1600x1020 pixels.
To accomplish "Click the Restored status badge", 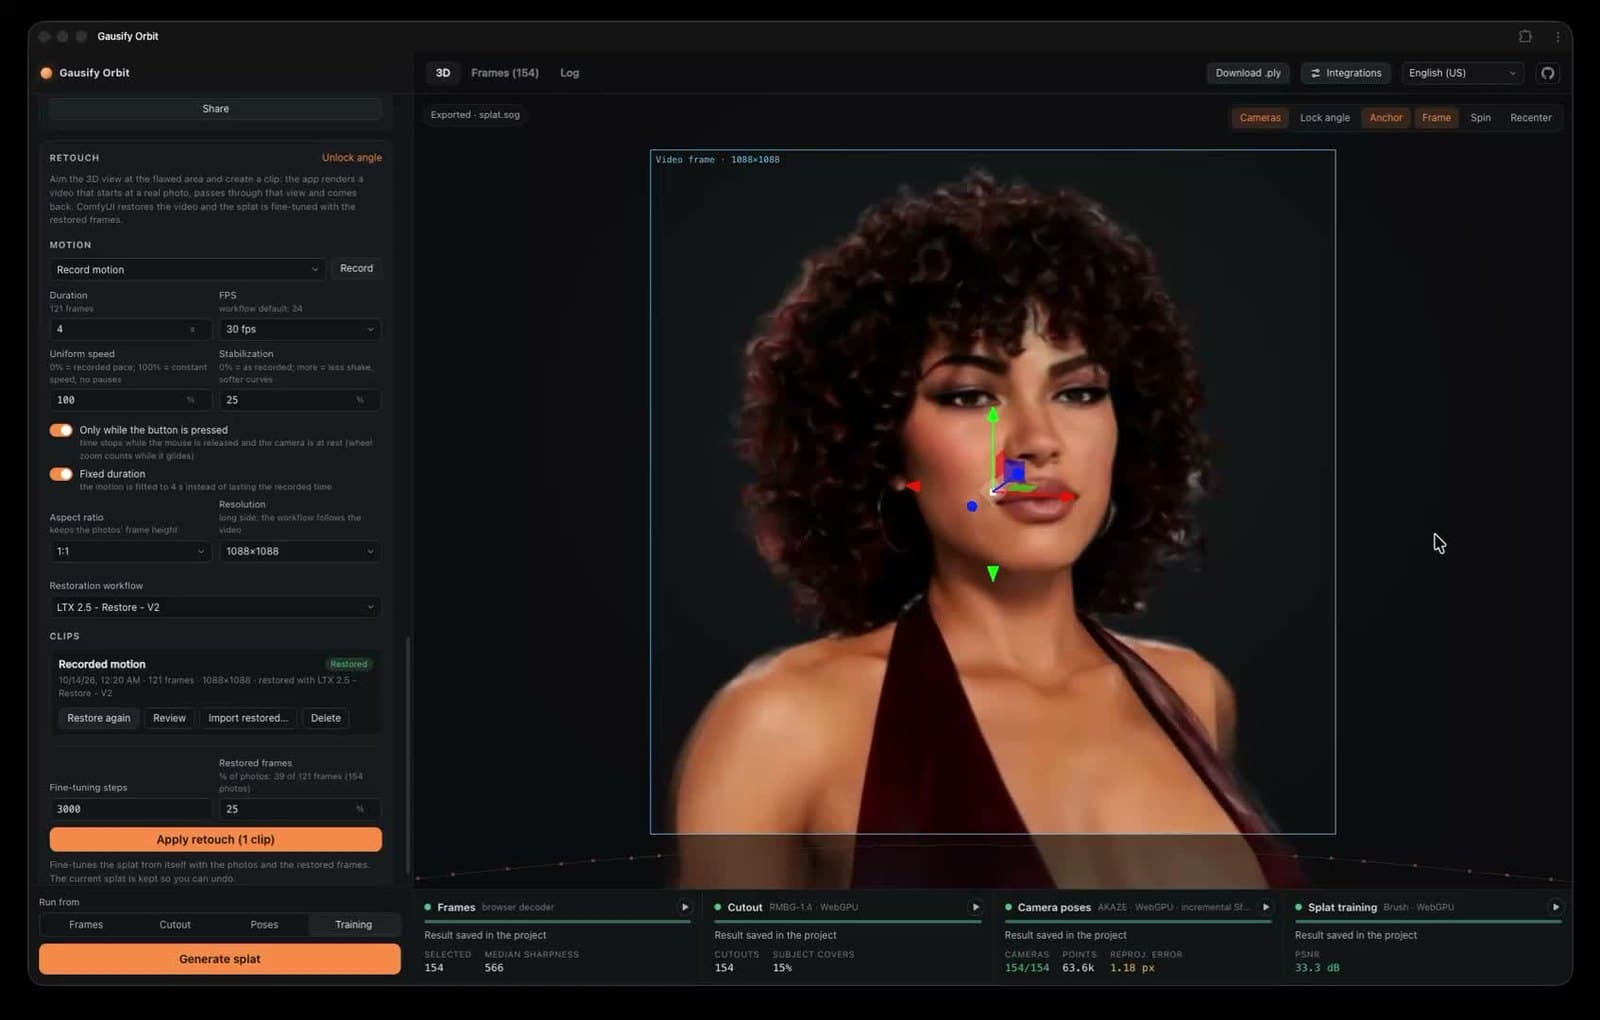I will (x=348, y=664).
